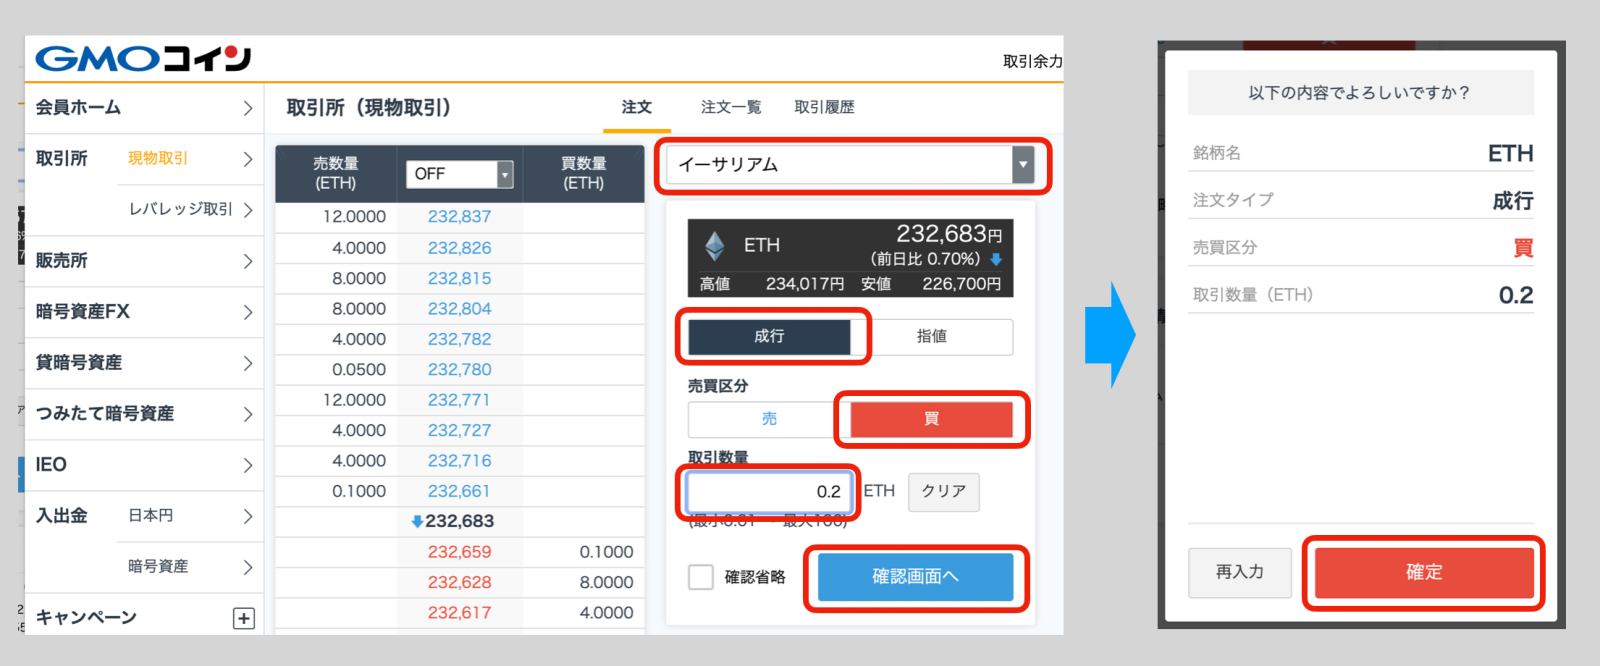The width and height of the screenshot is (1600, 666).
Task: Click the 取引余力 label in header
Action: coord(1032,61)
